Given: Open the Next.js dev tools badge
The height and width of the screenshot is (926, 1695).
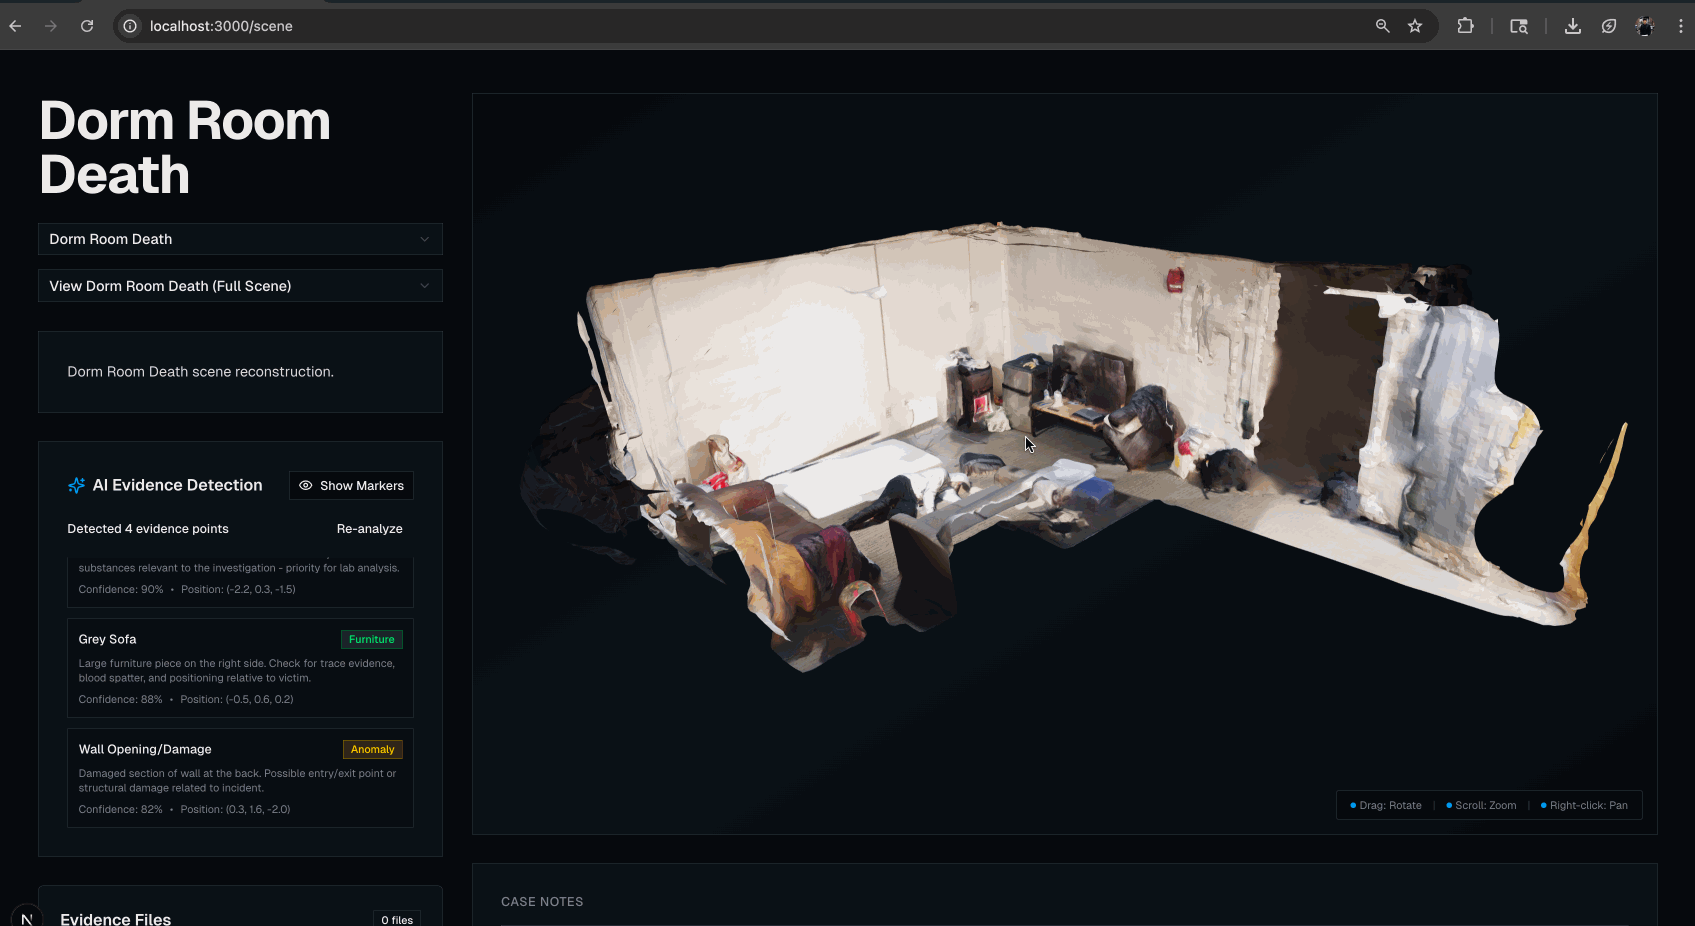Looking at the screenshot, I should (27, 917).
